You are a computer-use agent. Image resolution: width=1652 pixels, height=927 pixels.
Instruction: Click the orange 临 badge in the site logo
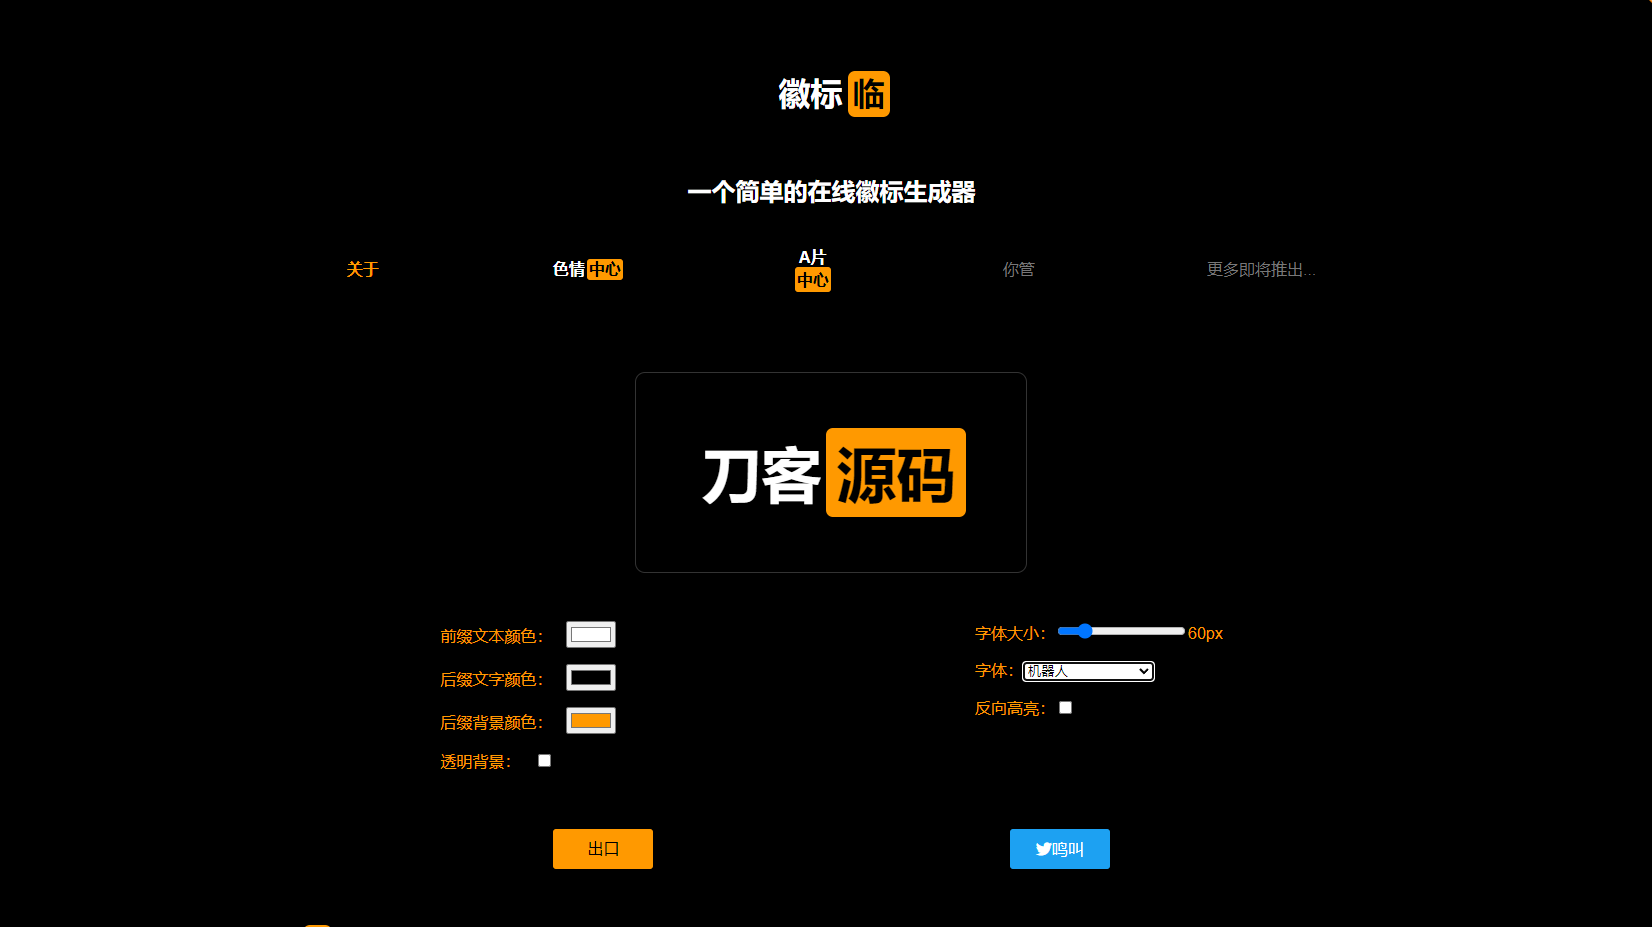pos(868,93)
